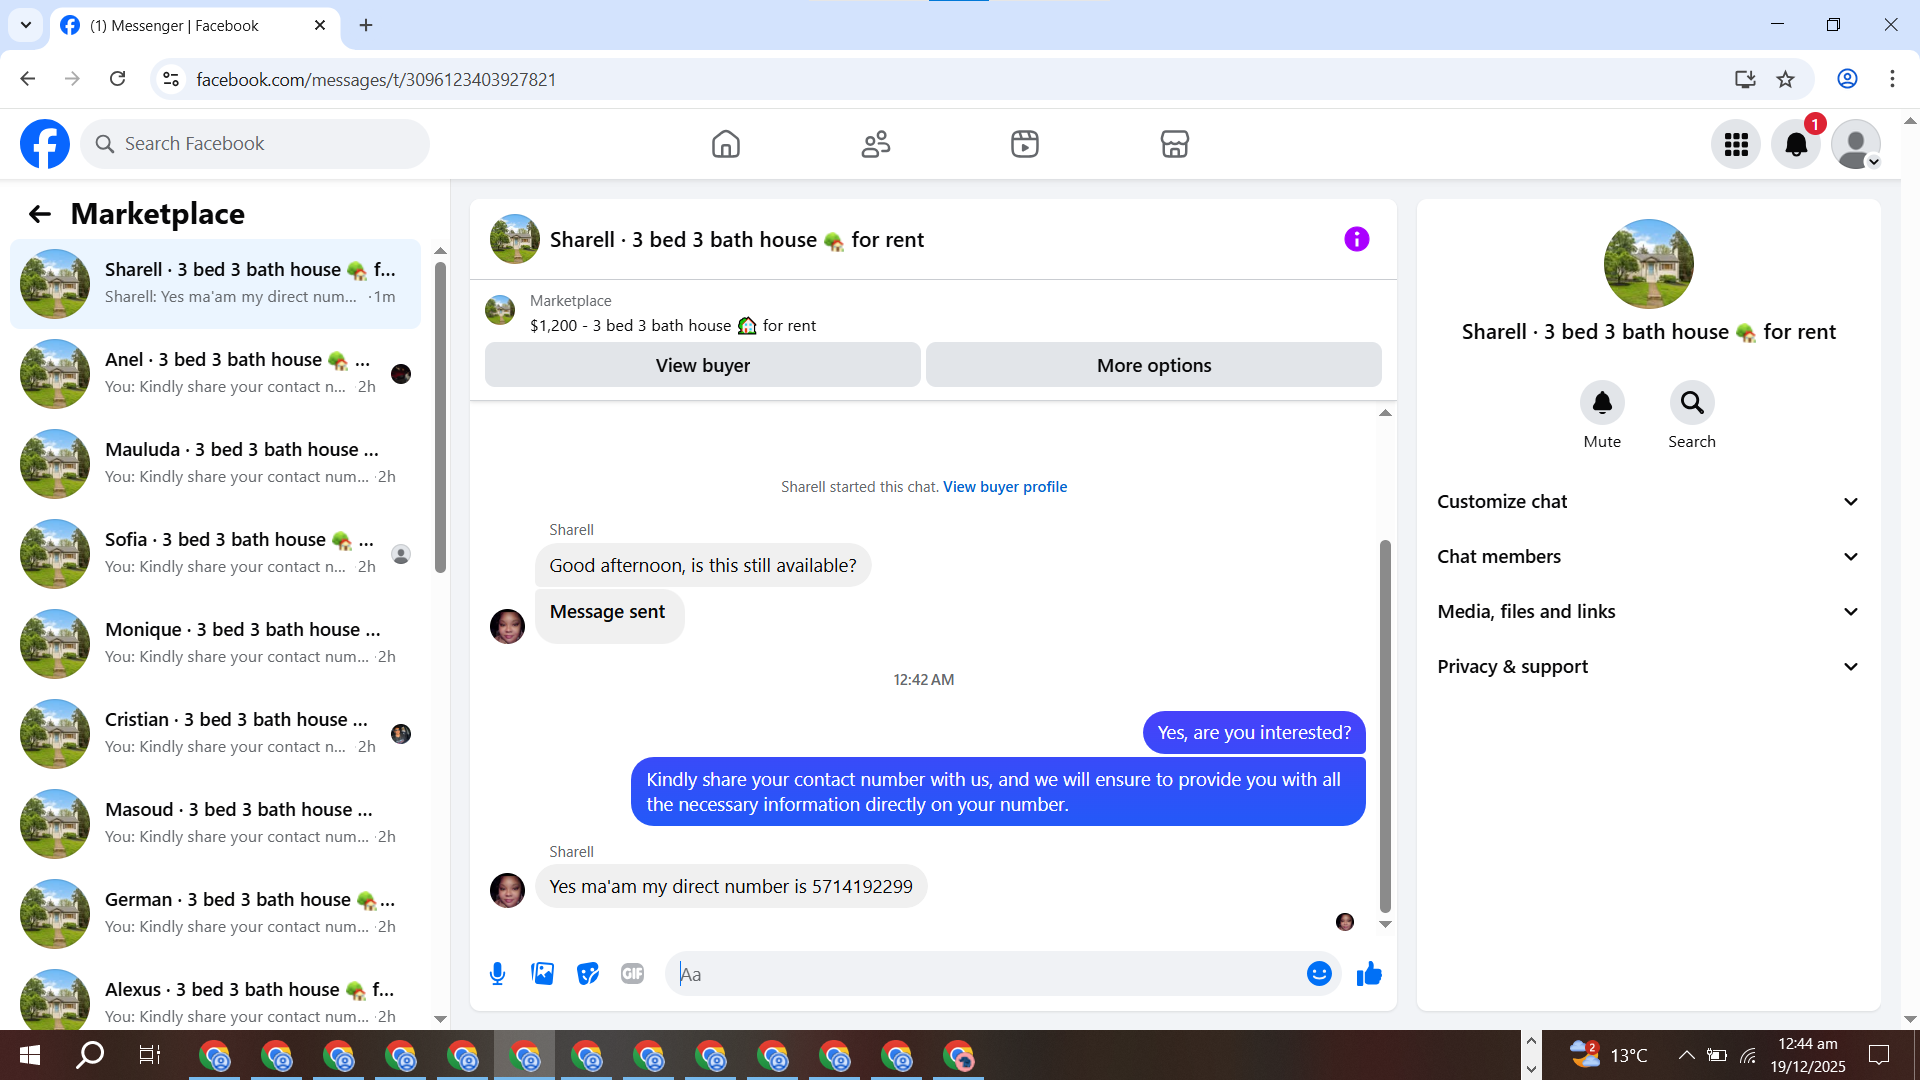Open the Facebook Home tab
Screen dimensions: 1920x1080
pos(726,145)
